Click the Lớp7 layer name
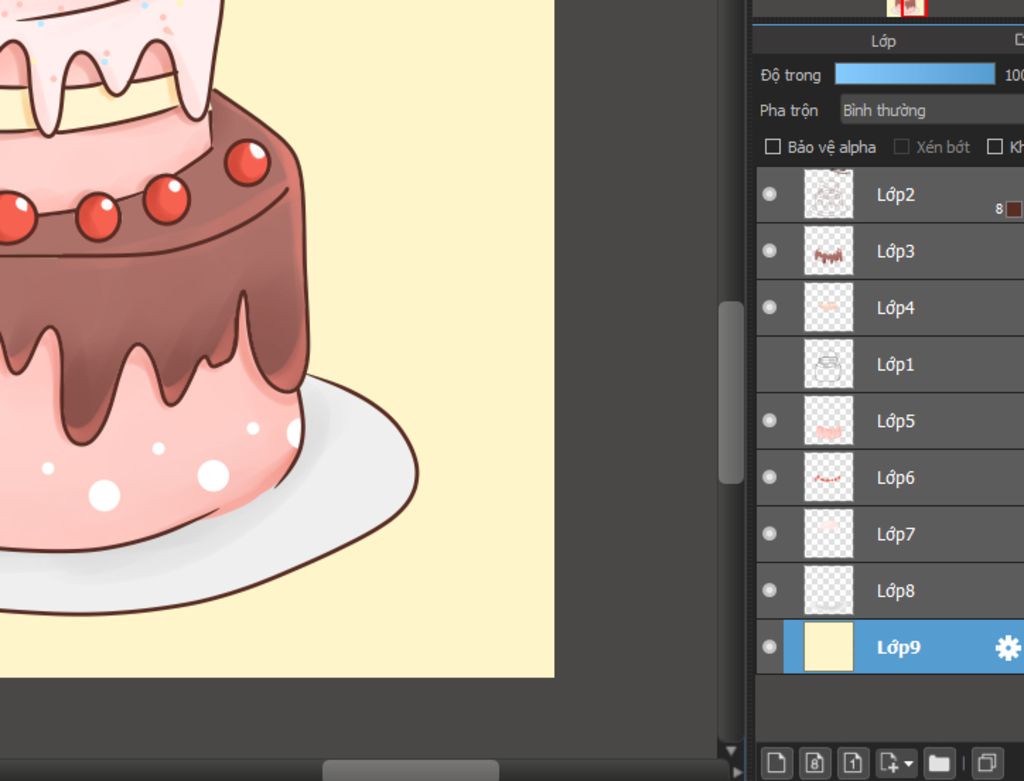Image resolution: width=1024 pixels, height=781 pixels. pos(896,534)
